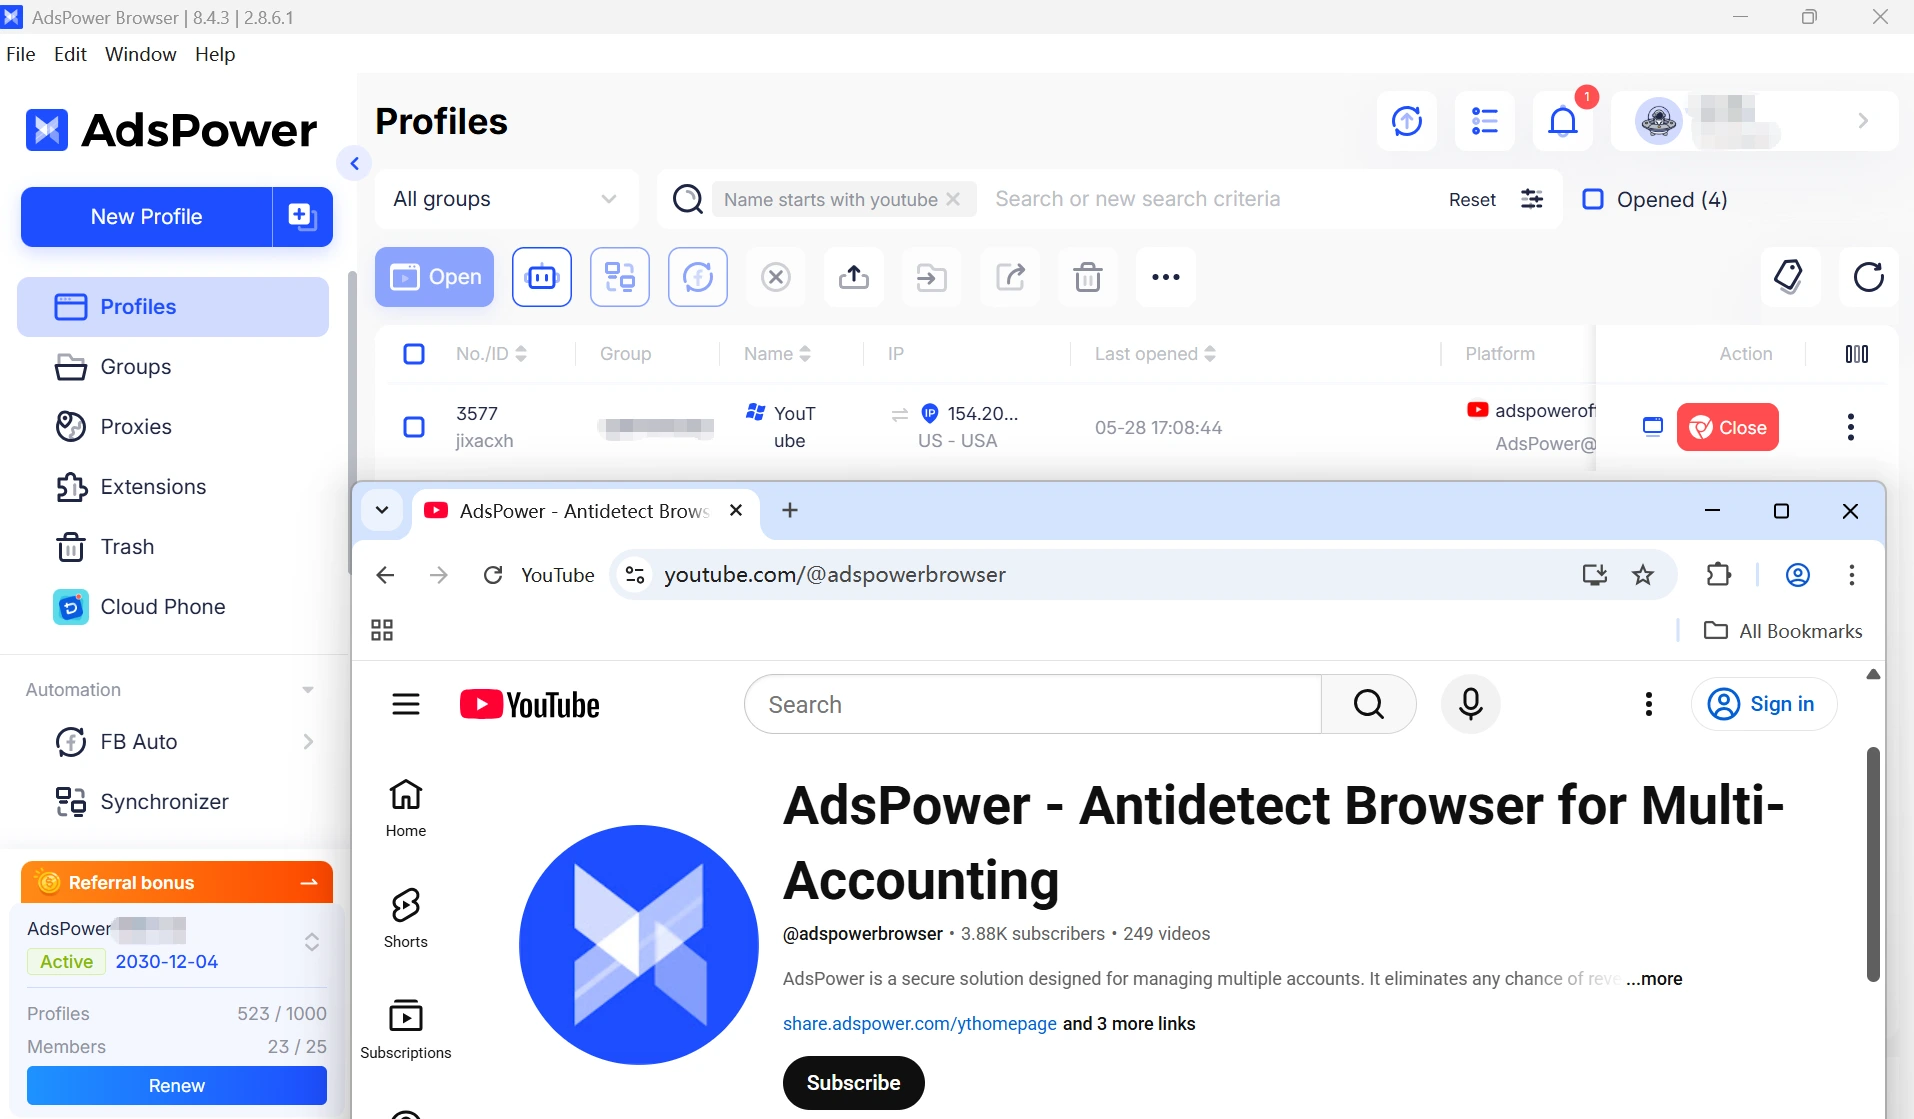Click the synchronizer windows icon in toolbar

coord(620,277)
